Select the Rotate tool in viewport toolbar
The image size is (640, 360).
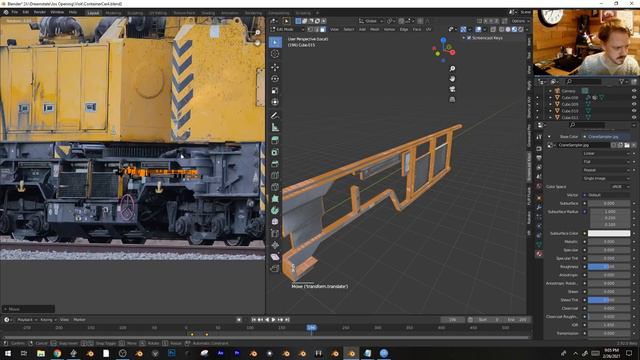tap(275, 78)
